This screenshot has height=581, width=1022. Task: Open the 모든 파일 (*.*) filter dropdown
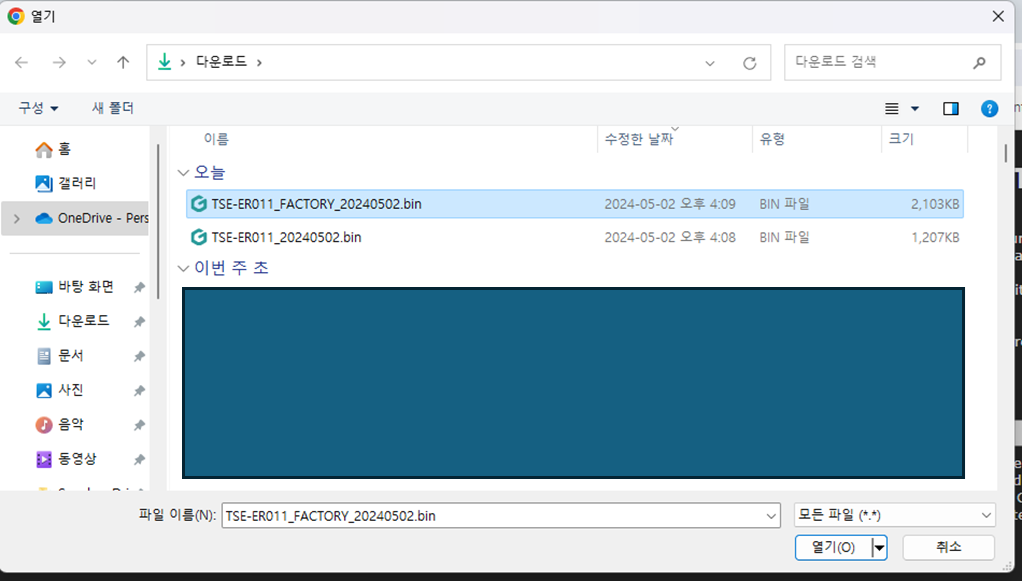[895, 515]
